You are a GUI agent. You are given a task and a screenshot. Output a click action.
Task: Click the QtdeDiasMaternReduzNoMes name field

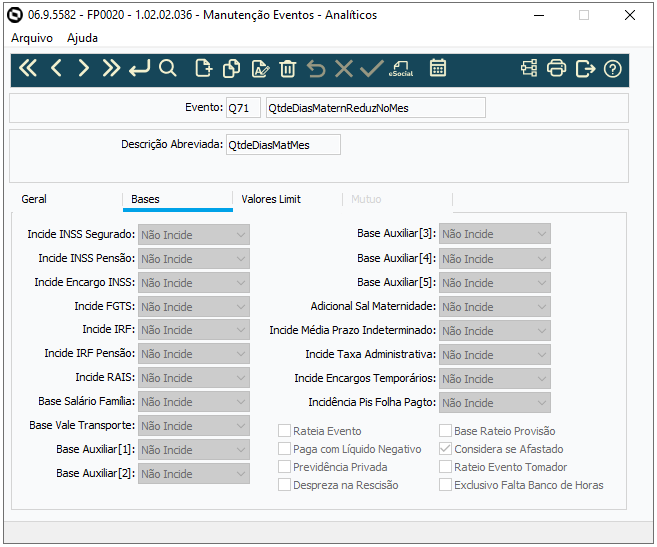376,108
